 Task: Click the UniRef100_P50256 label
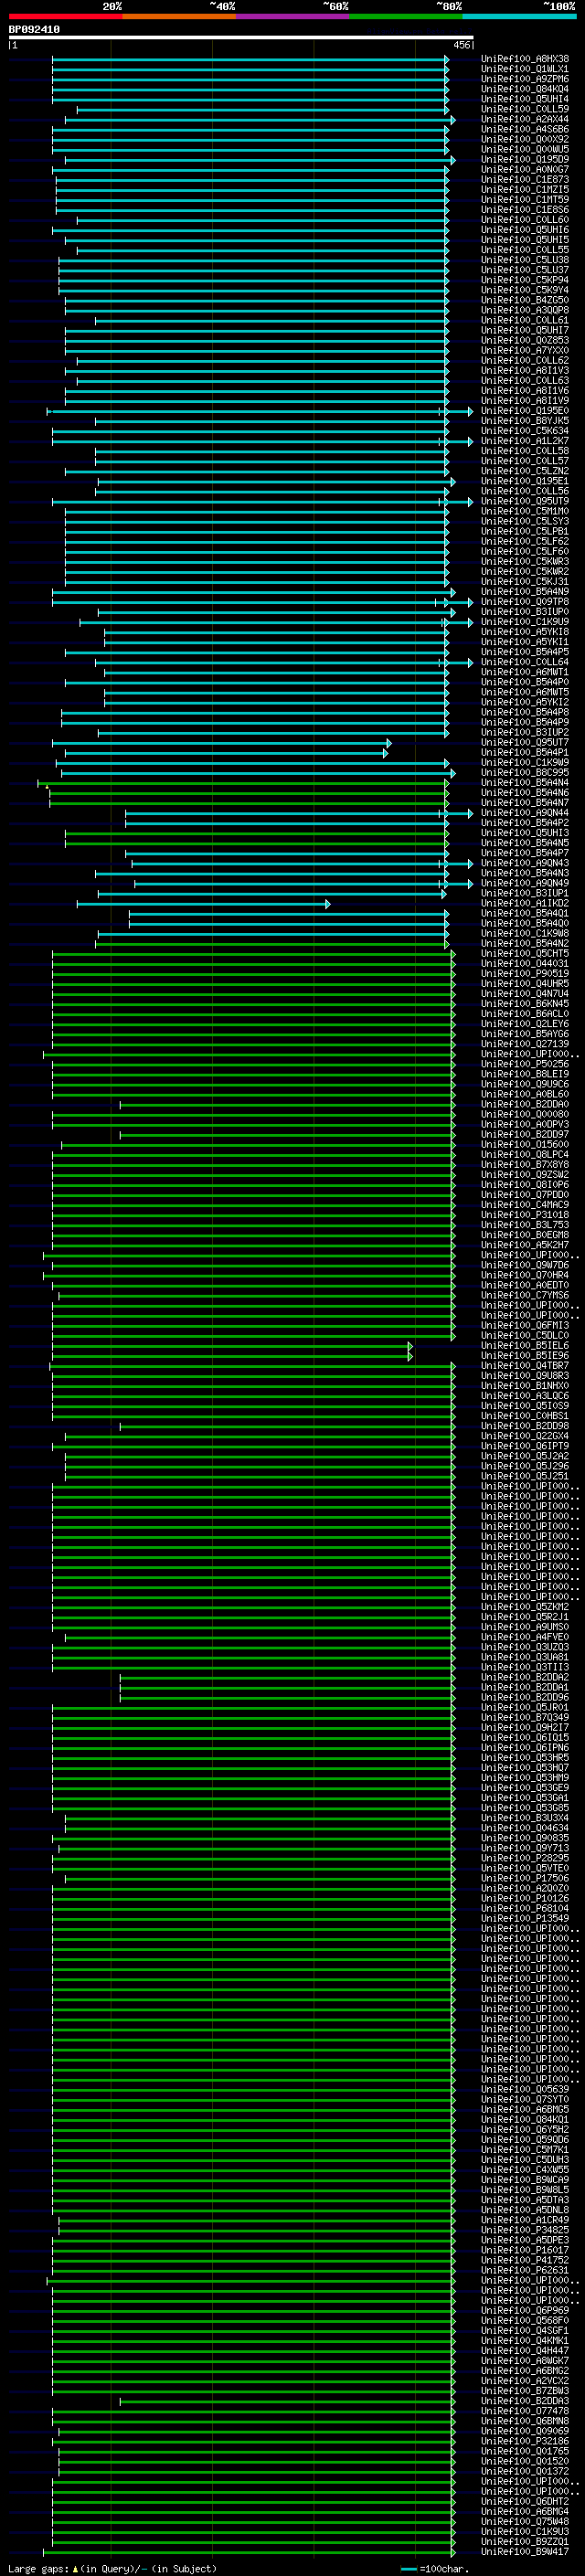click(525, 1064)
